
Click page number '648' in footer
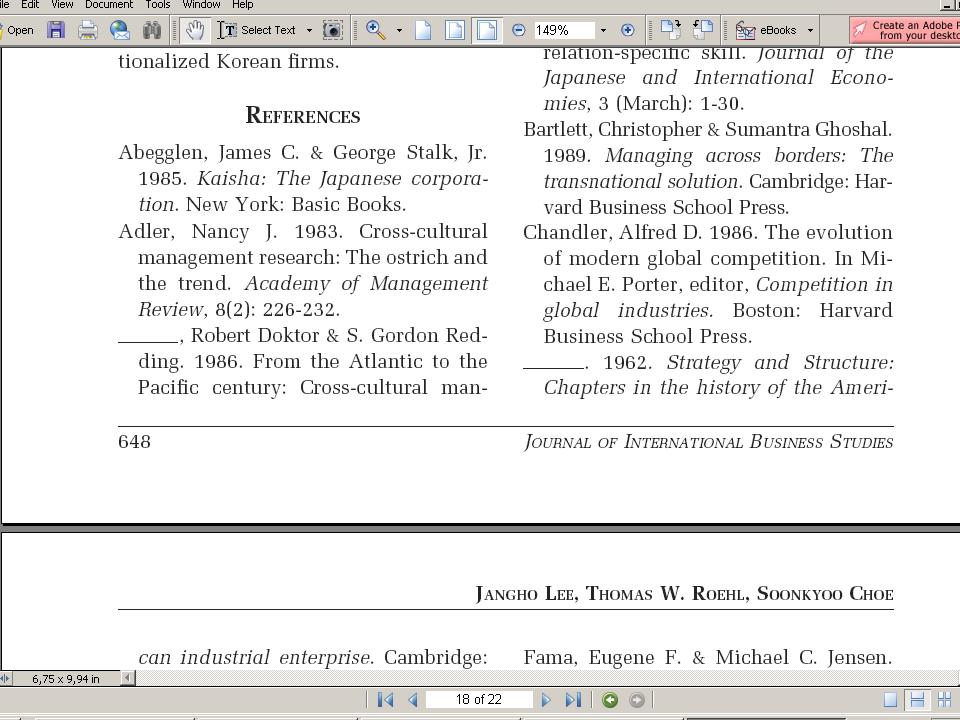[x=134, y=441]
